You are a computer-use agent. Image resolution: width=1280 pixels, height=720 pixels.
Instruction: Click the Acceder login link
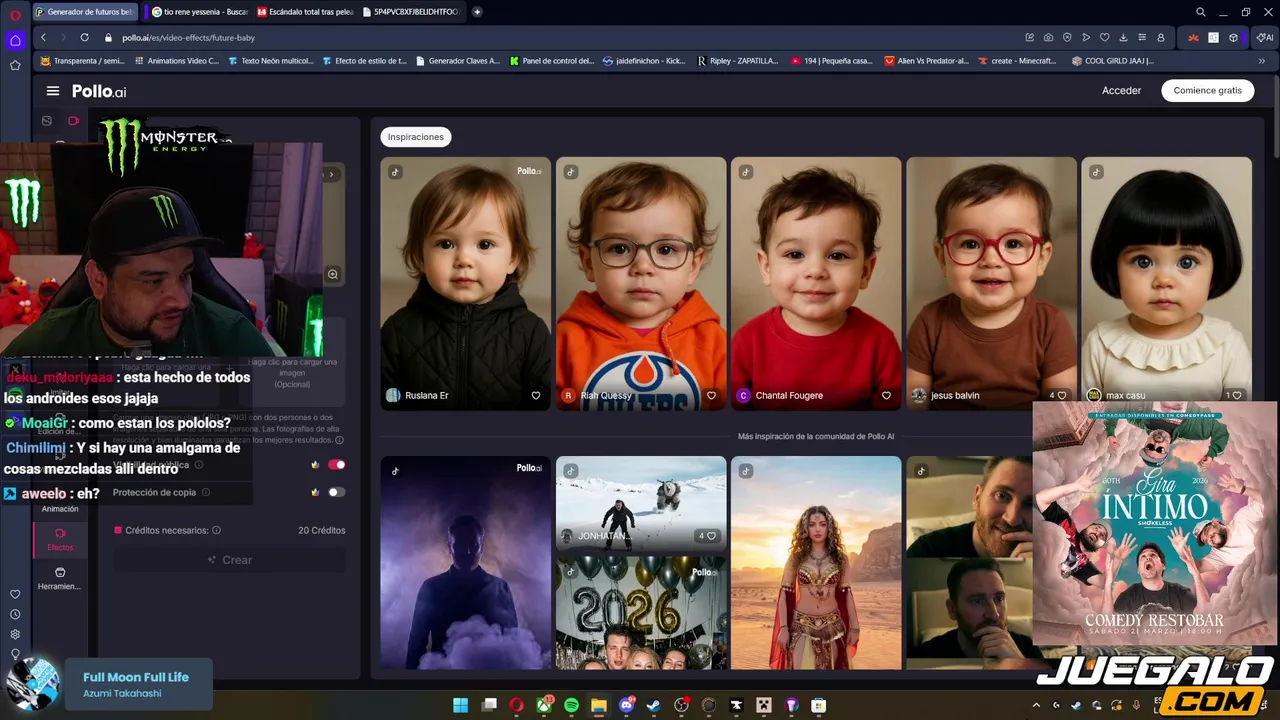(x=1121, y=90)
